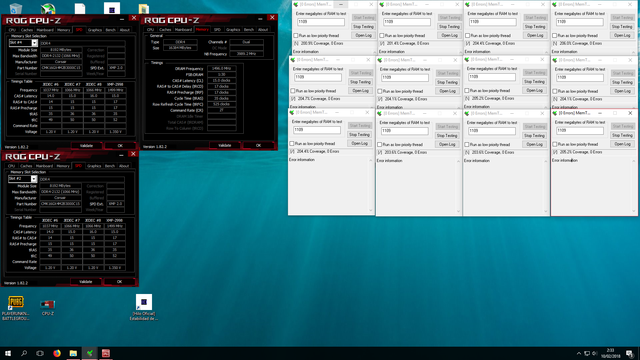The image size is (640, 360).
Task: Focus the megabytes field in the 206.0% MemTest window
Action: tap(580, 22)
